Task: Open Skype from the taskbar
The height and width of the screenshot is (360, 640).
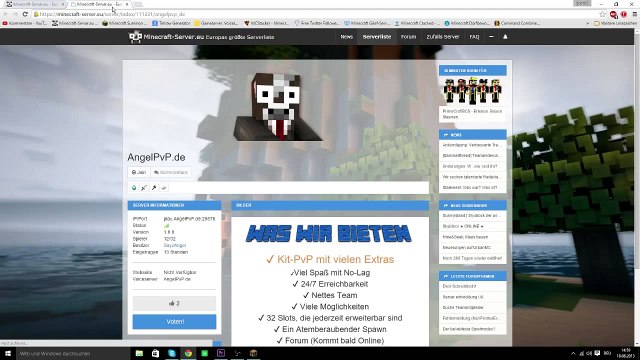Action: click(x=172, y=353)
